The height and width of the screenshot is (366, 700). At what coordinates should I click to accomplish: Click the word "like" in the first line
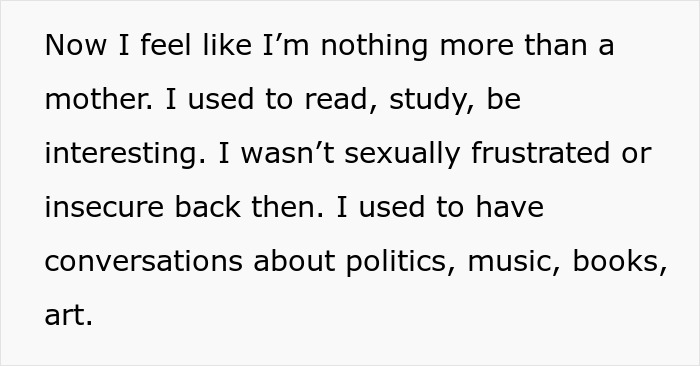point(227,45)
